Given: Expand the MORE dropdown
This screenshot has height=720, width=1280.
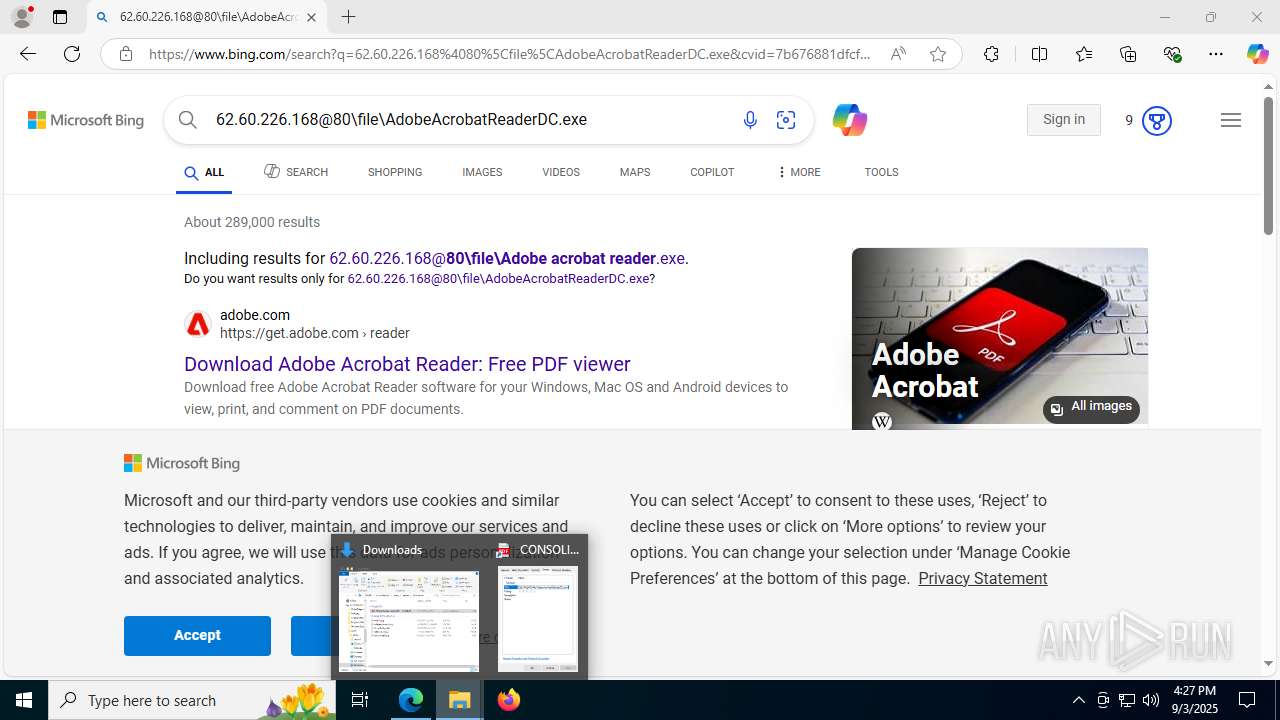Looking at the screenshot, I should 798,172.
